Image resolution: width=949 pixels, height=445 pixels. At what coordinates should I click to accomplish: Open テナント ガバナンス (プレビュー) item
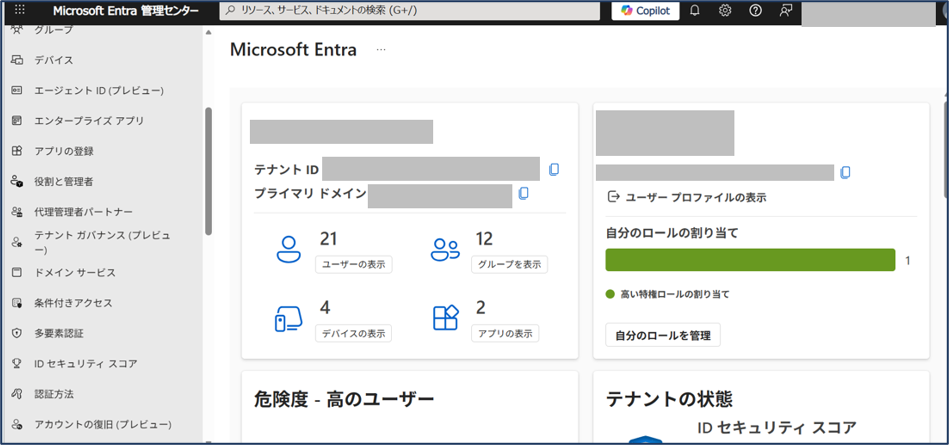[x=102, y=242]
